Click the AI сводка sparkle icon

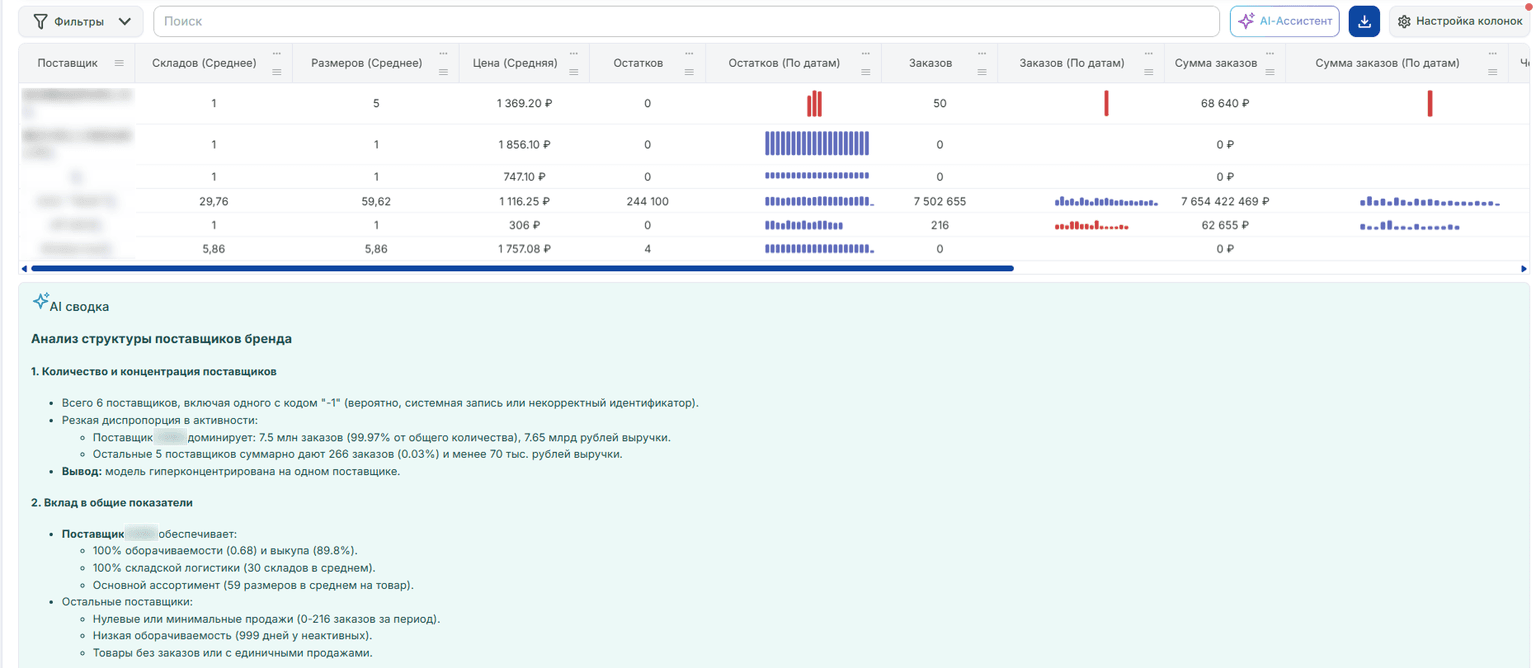click(x=40, y=301)
